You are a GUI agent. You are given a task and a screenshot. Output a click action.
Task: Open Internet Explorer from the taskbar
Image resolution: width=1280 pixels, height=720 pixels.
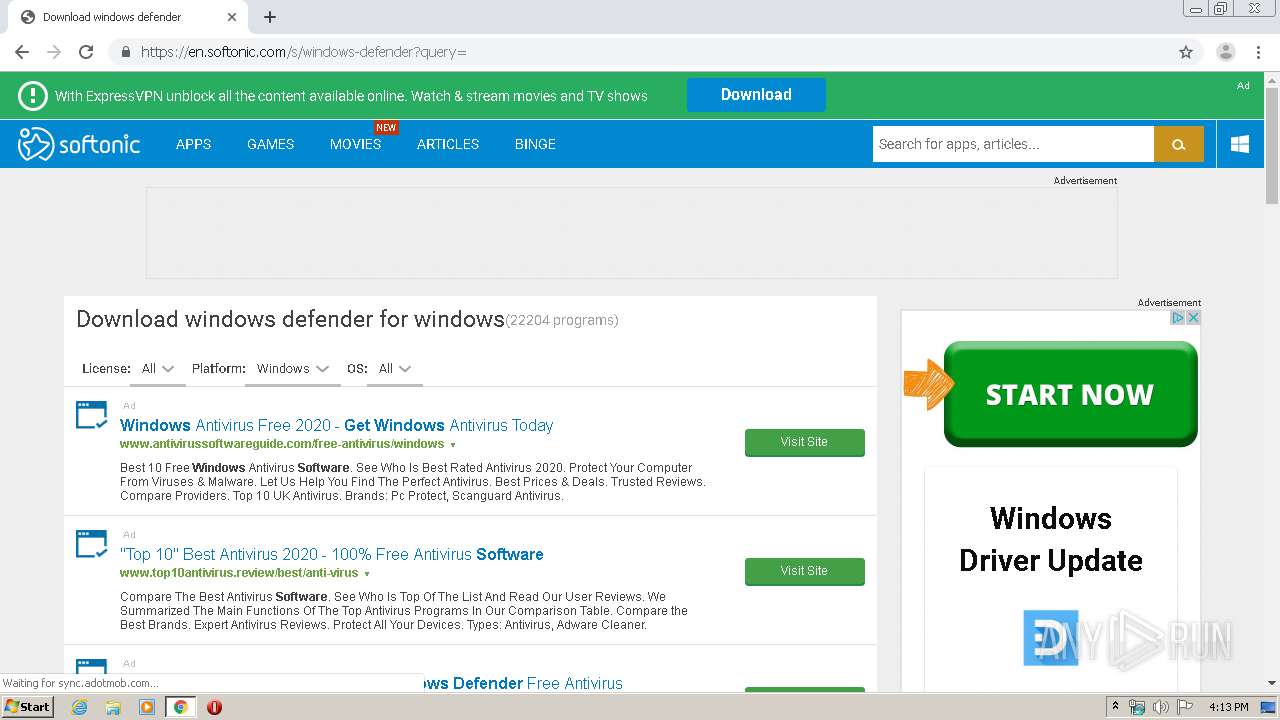pyautogui.click(x=79, y=707)
